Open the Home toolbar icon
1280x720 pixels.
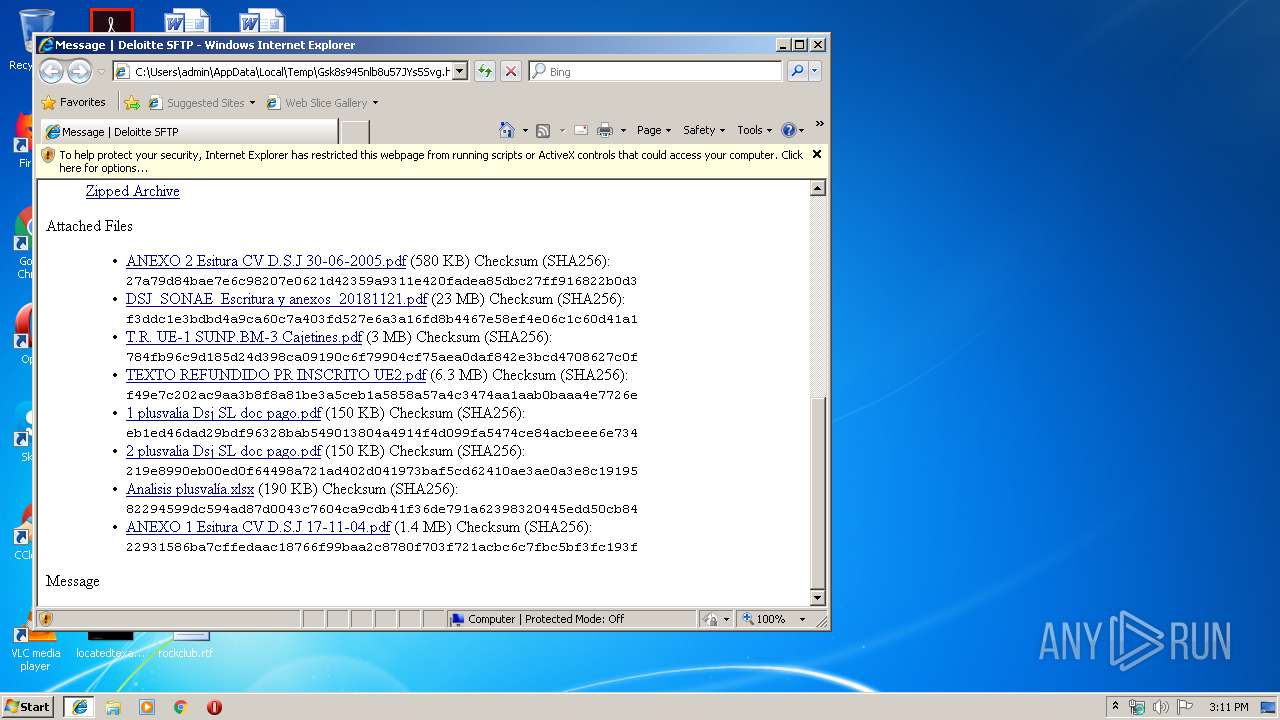(506, 130)
